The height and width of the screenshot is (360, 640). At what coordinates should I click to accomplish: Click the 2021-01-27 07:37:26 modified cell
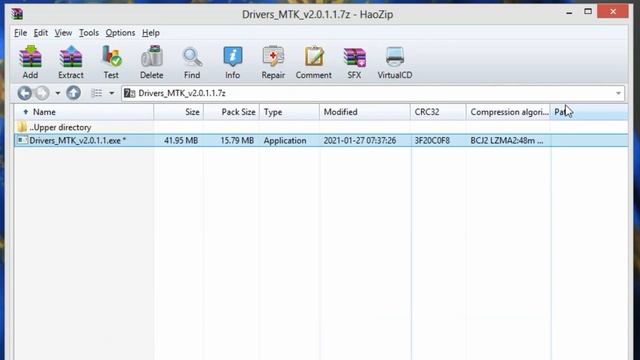(360, 140)
